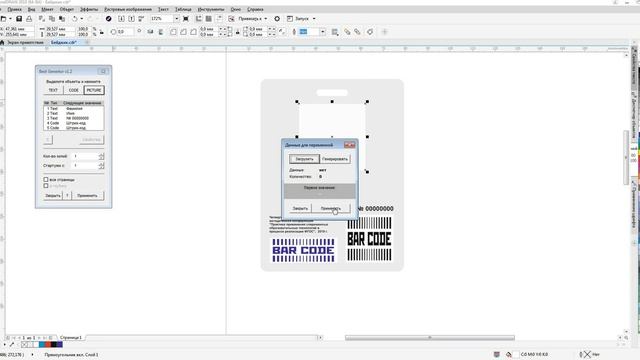Screen dimensions: 640x360
Task: Click the Apply button in data dialog
Action: click(x=331, y=208)
